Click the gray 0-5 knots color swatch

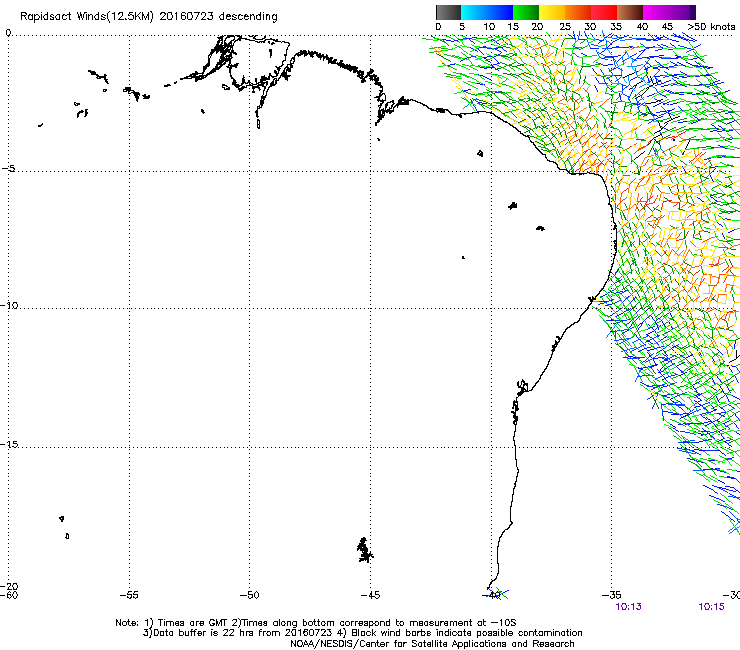pyautogui.click(x=448, y=12)
